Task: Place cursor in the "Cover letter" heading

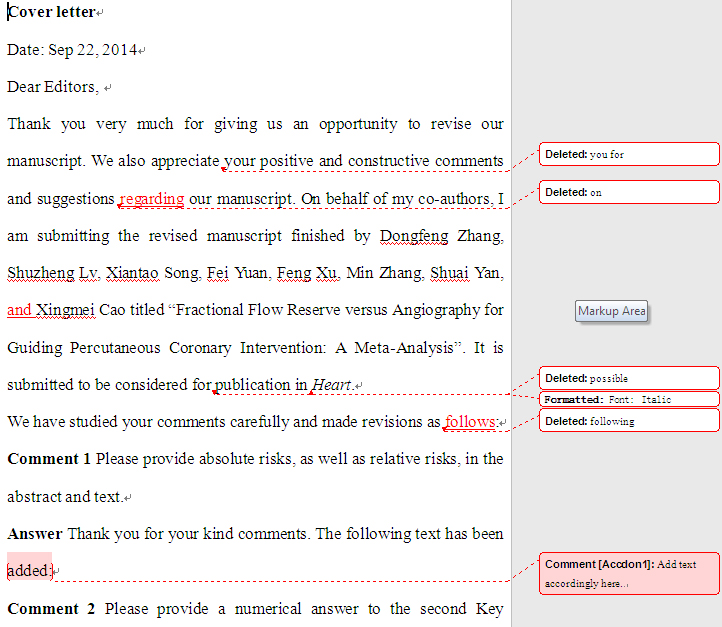Action: coord(51,12)
